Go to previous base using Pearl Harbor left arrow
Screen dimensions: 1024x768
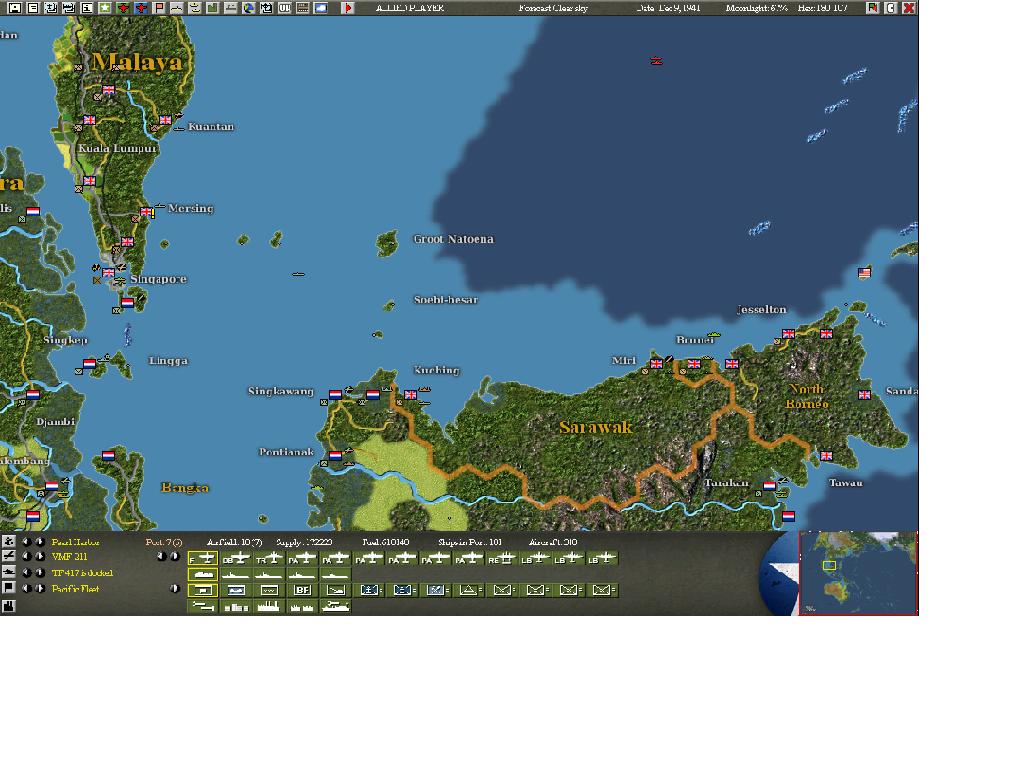(27, 541)
